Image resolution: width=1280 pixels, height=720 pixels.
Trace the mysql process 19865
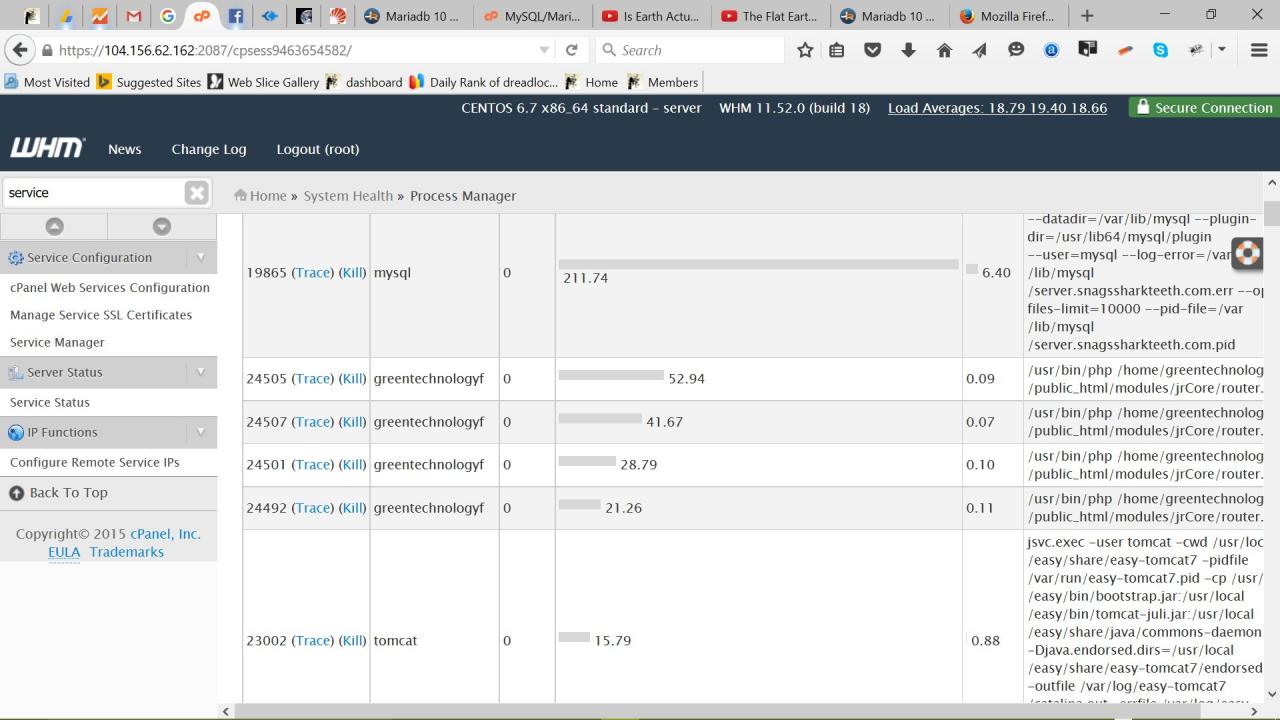click(x=313, y=272)
